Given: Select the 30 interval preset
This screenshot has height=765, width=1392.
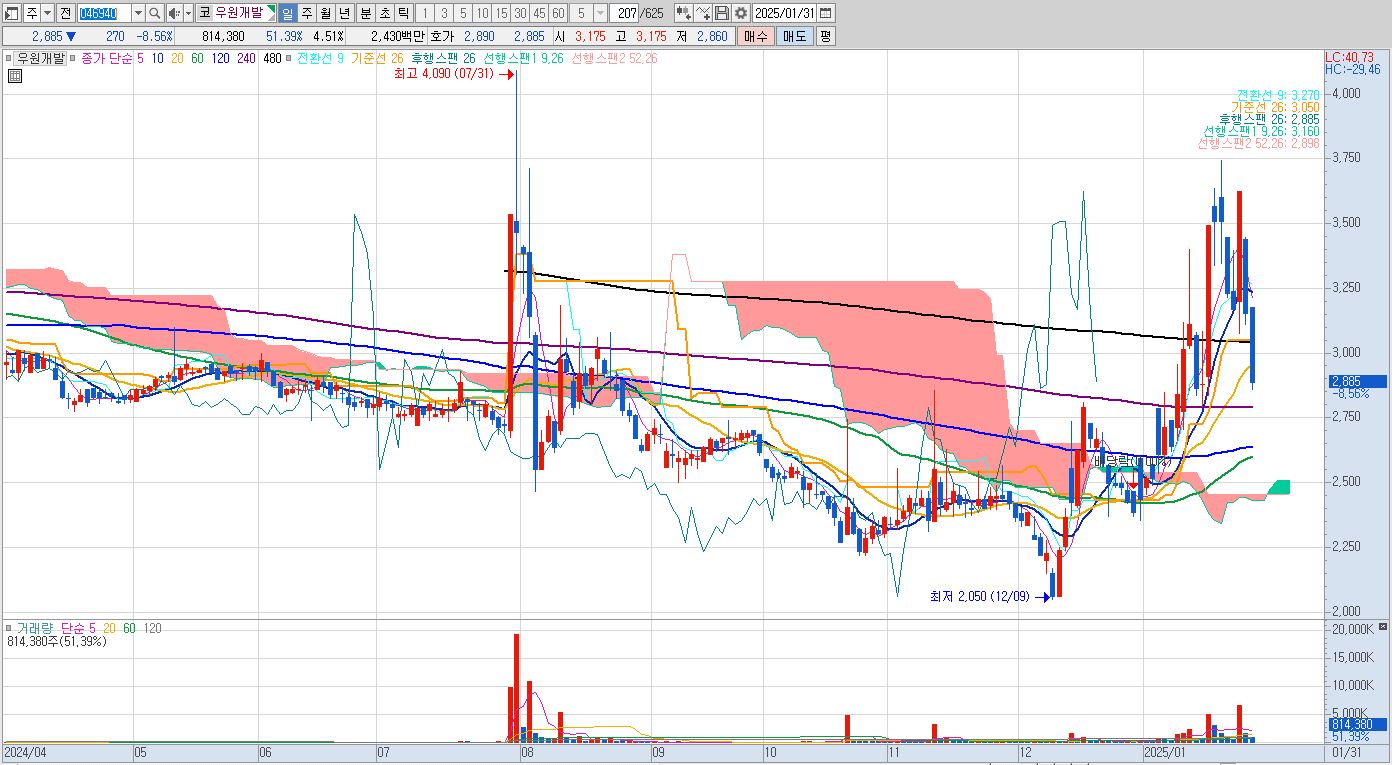Looking at the screenshot, I should click(x=520, y=13).
